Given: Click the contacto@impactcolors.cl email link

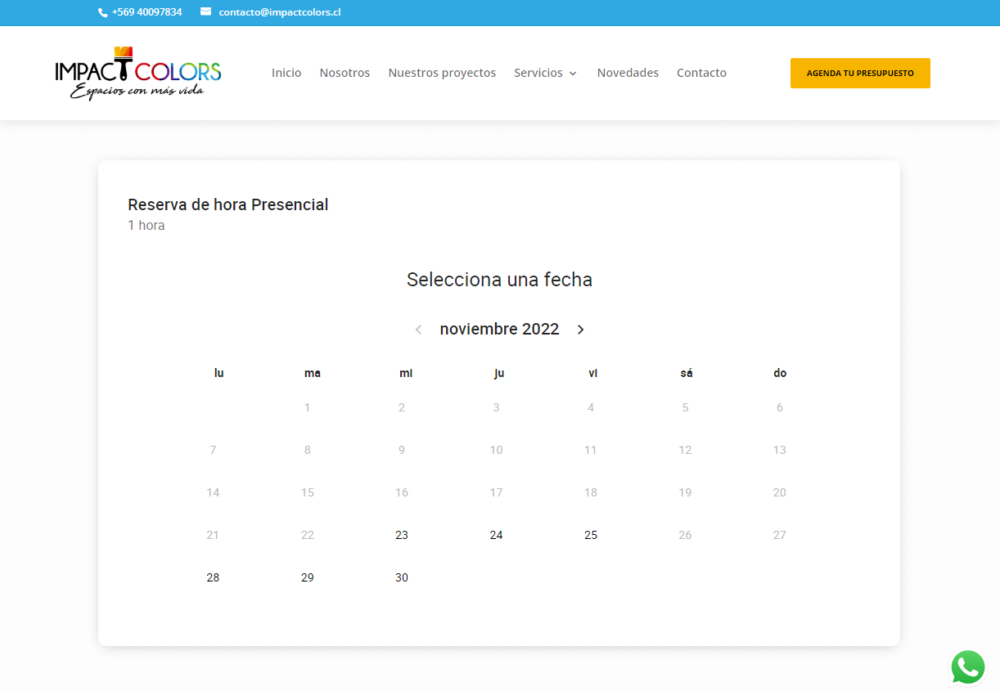Looking at the screenshot, I should [279, 13].
